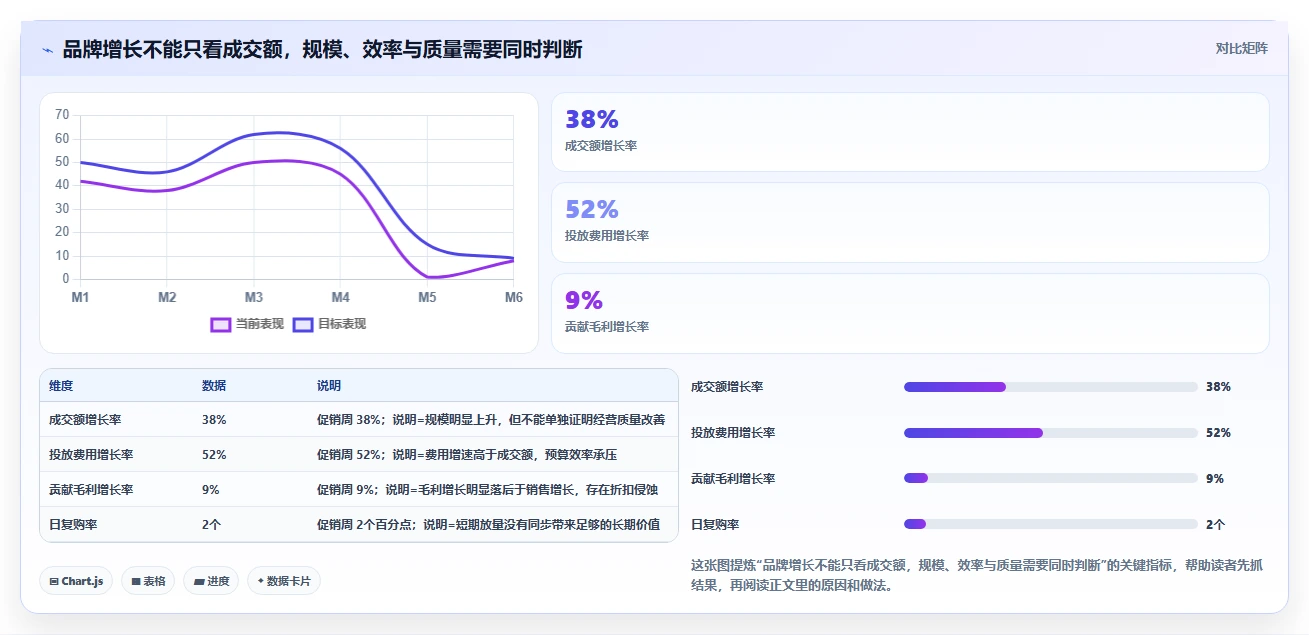Viewport: 1309px width, 635px height.
Task: Toggle the 当前表现 legend swatch
Action: coord(220,324)
